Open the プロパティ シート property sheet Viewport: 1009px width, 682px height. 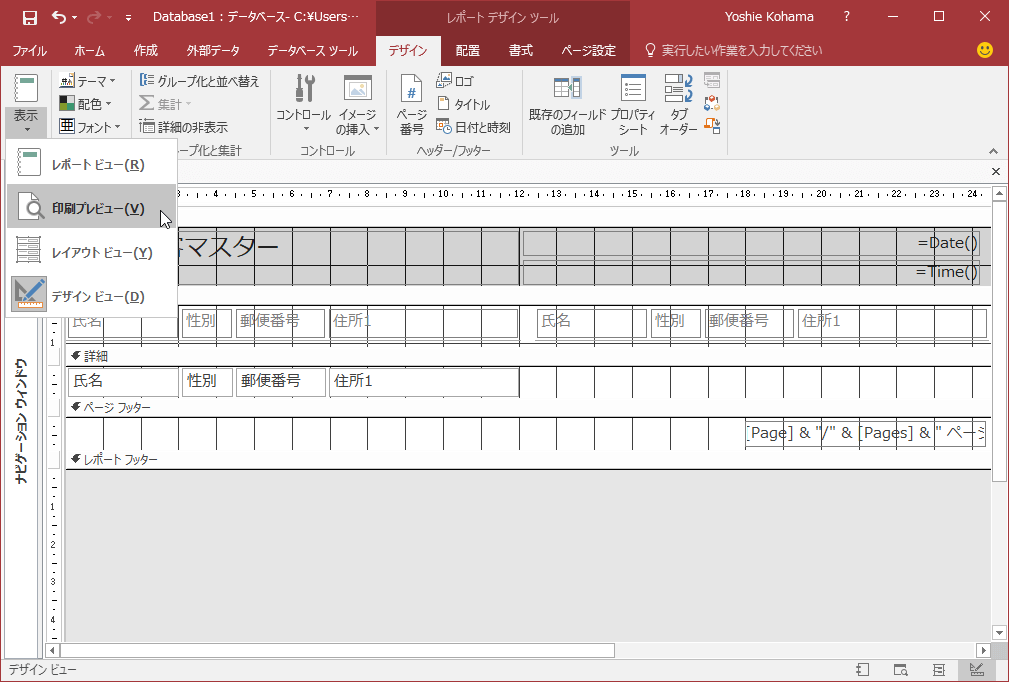point(633,104)
